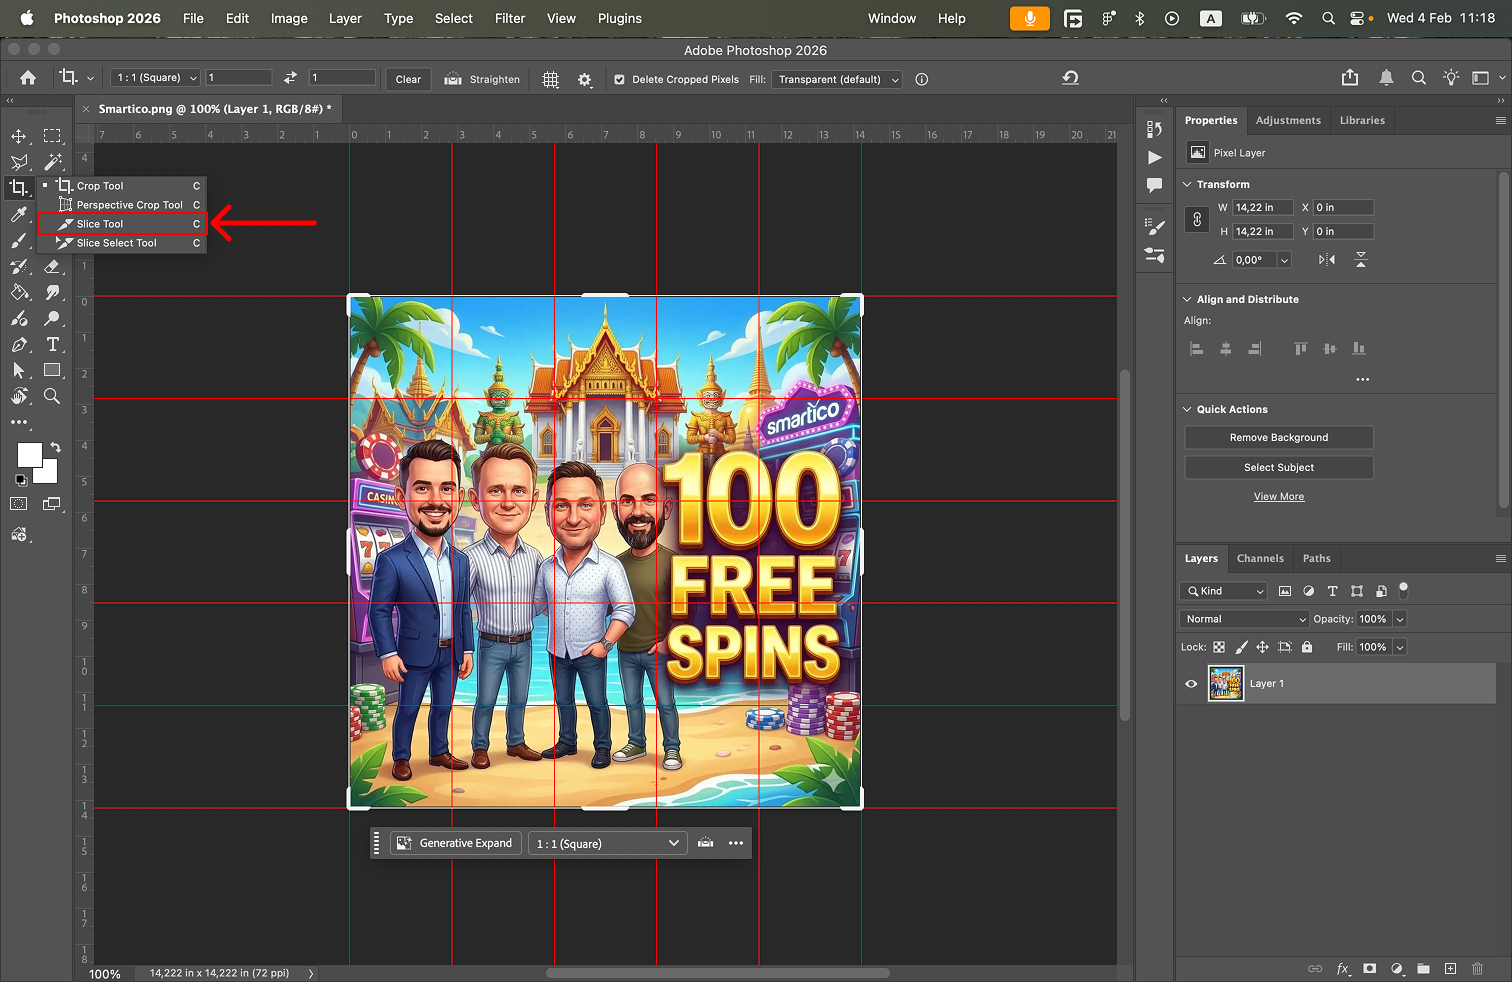Image resolution: width=1512 pixels, height=982 pixels.
Task: Open the Fill Transparent (default) dropdown
Action: pyautogui.click(x=838, y=79)
